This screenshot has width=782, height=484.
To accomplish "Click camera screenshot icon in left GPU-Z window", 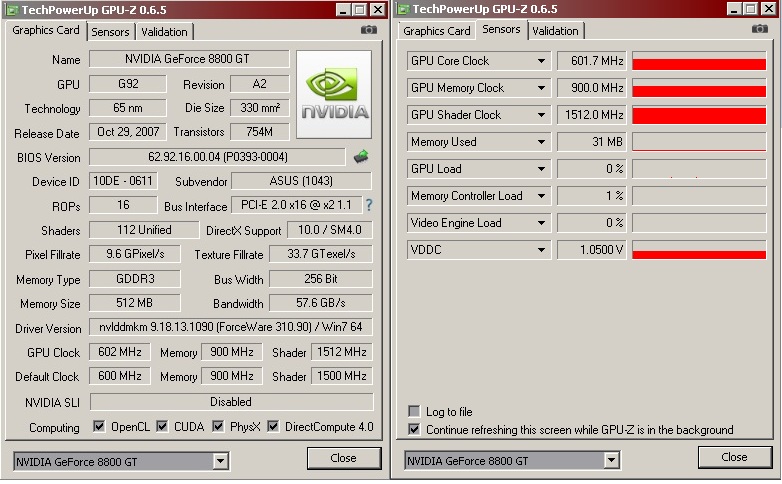I will point(369,30).
